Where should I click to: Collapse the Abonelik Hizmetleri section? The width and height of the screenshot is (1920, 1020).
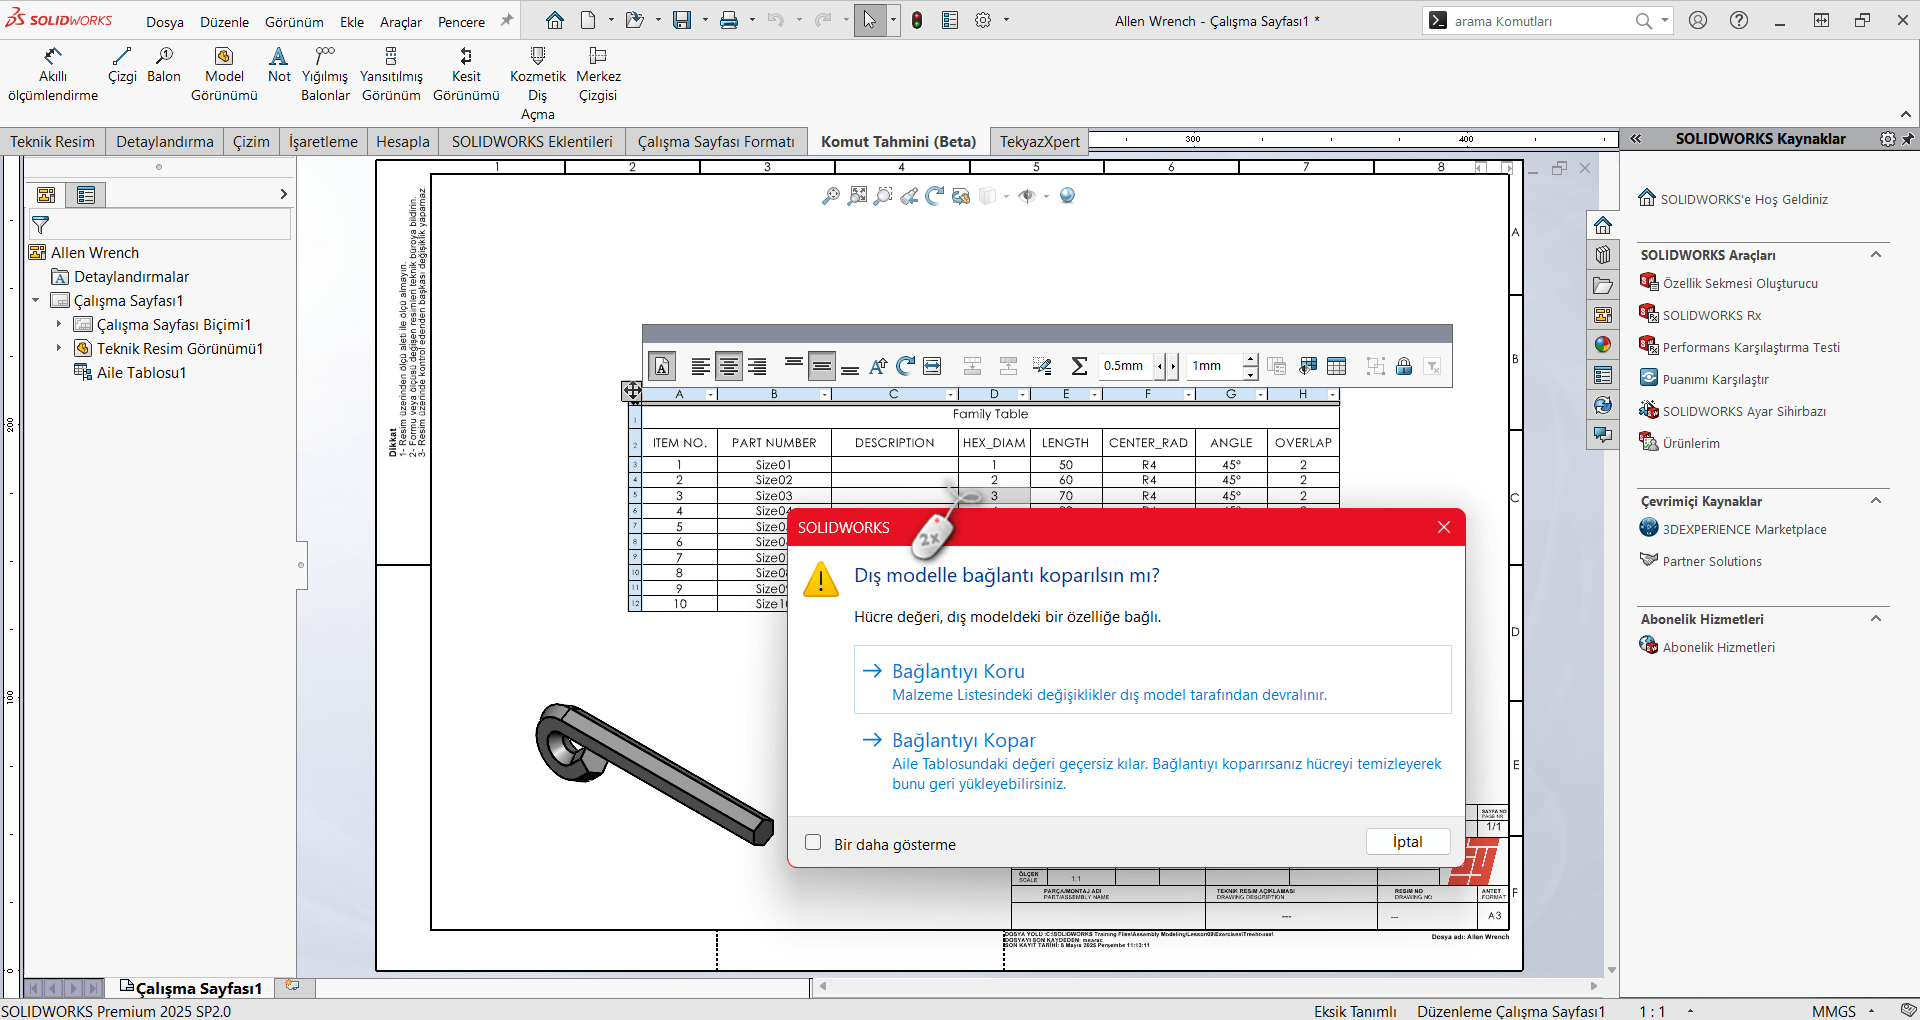click(x=1876, y=619)
